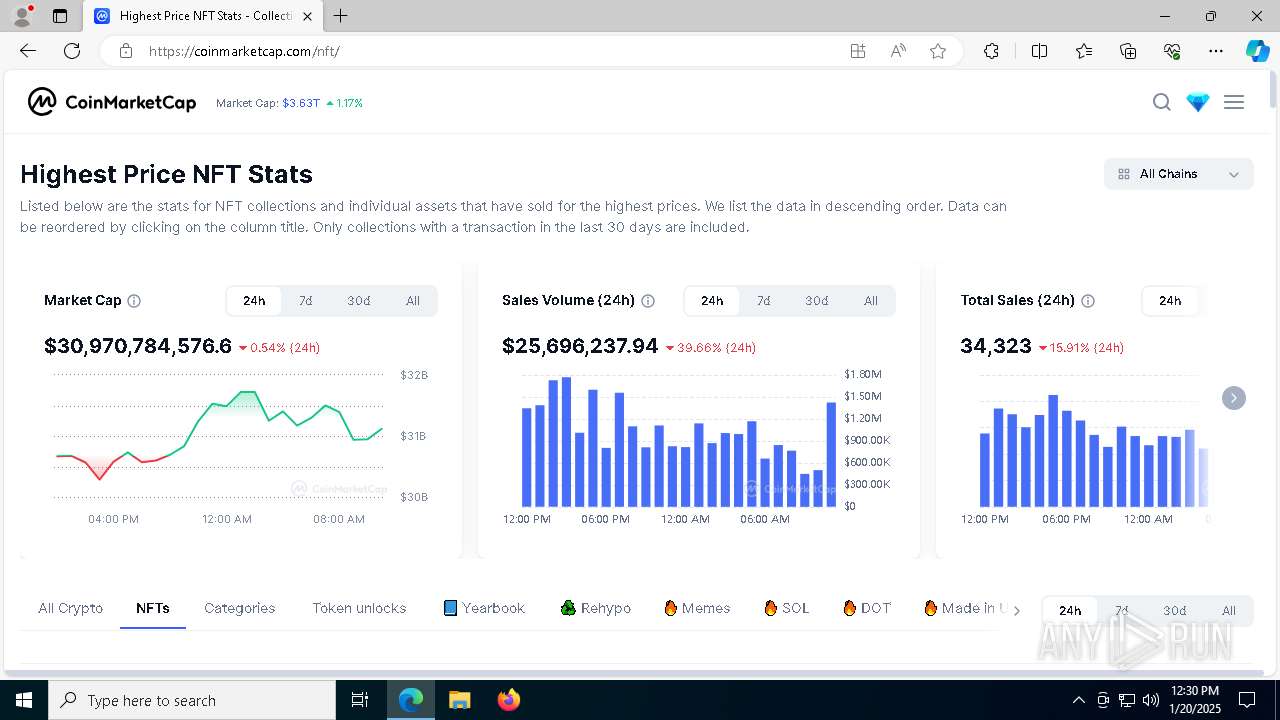Switch to the All Crypto tab
1280x720 pixels.
(70, 608)
